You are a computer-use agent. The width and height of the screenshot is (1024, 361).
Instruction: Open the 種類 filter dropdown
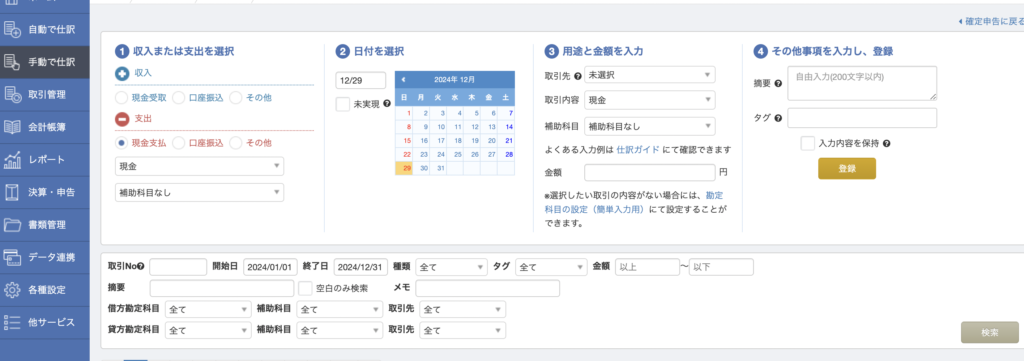pos(451,267)
